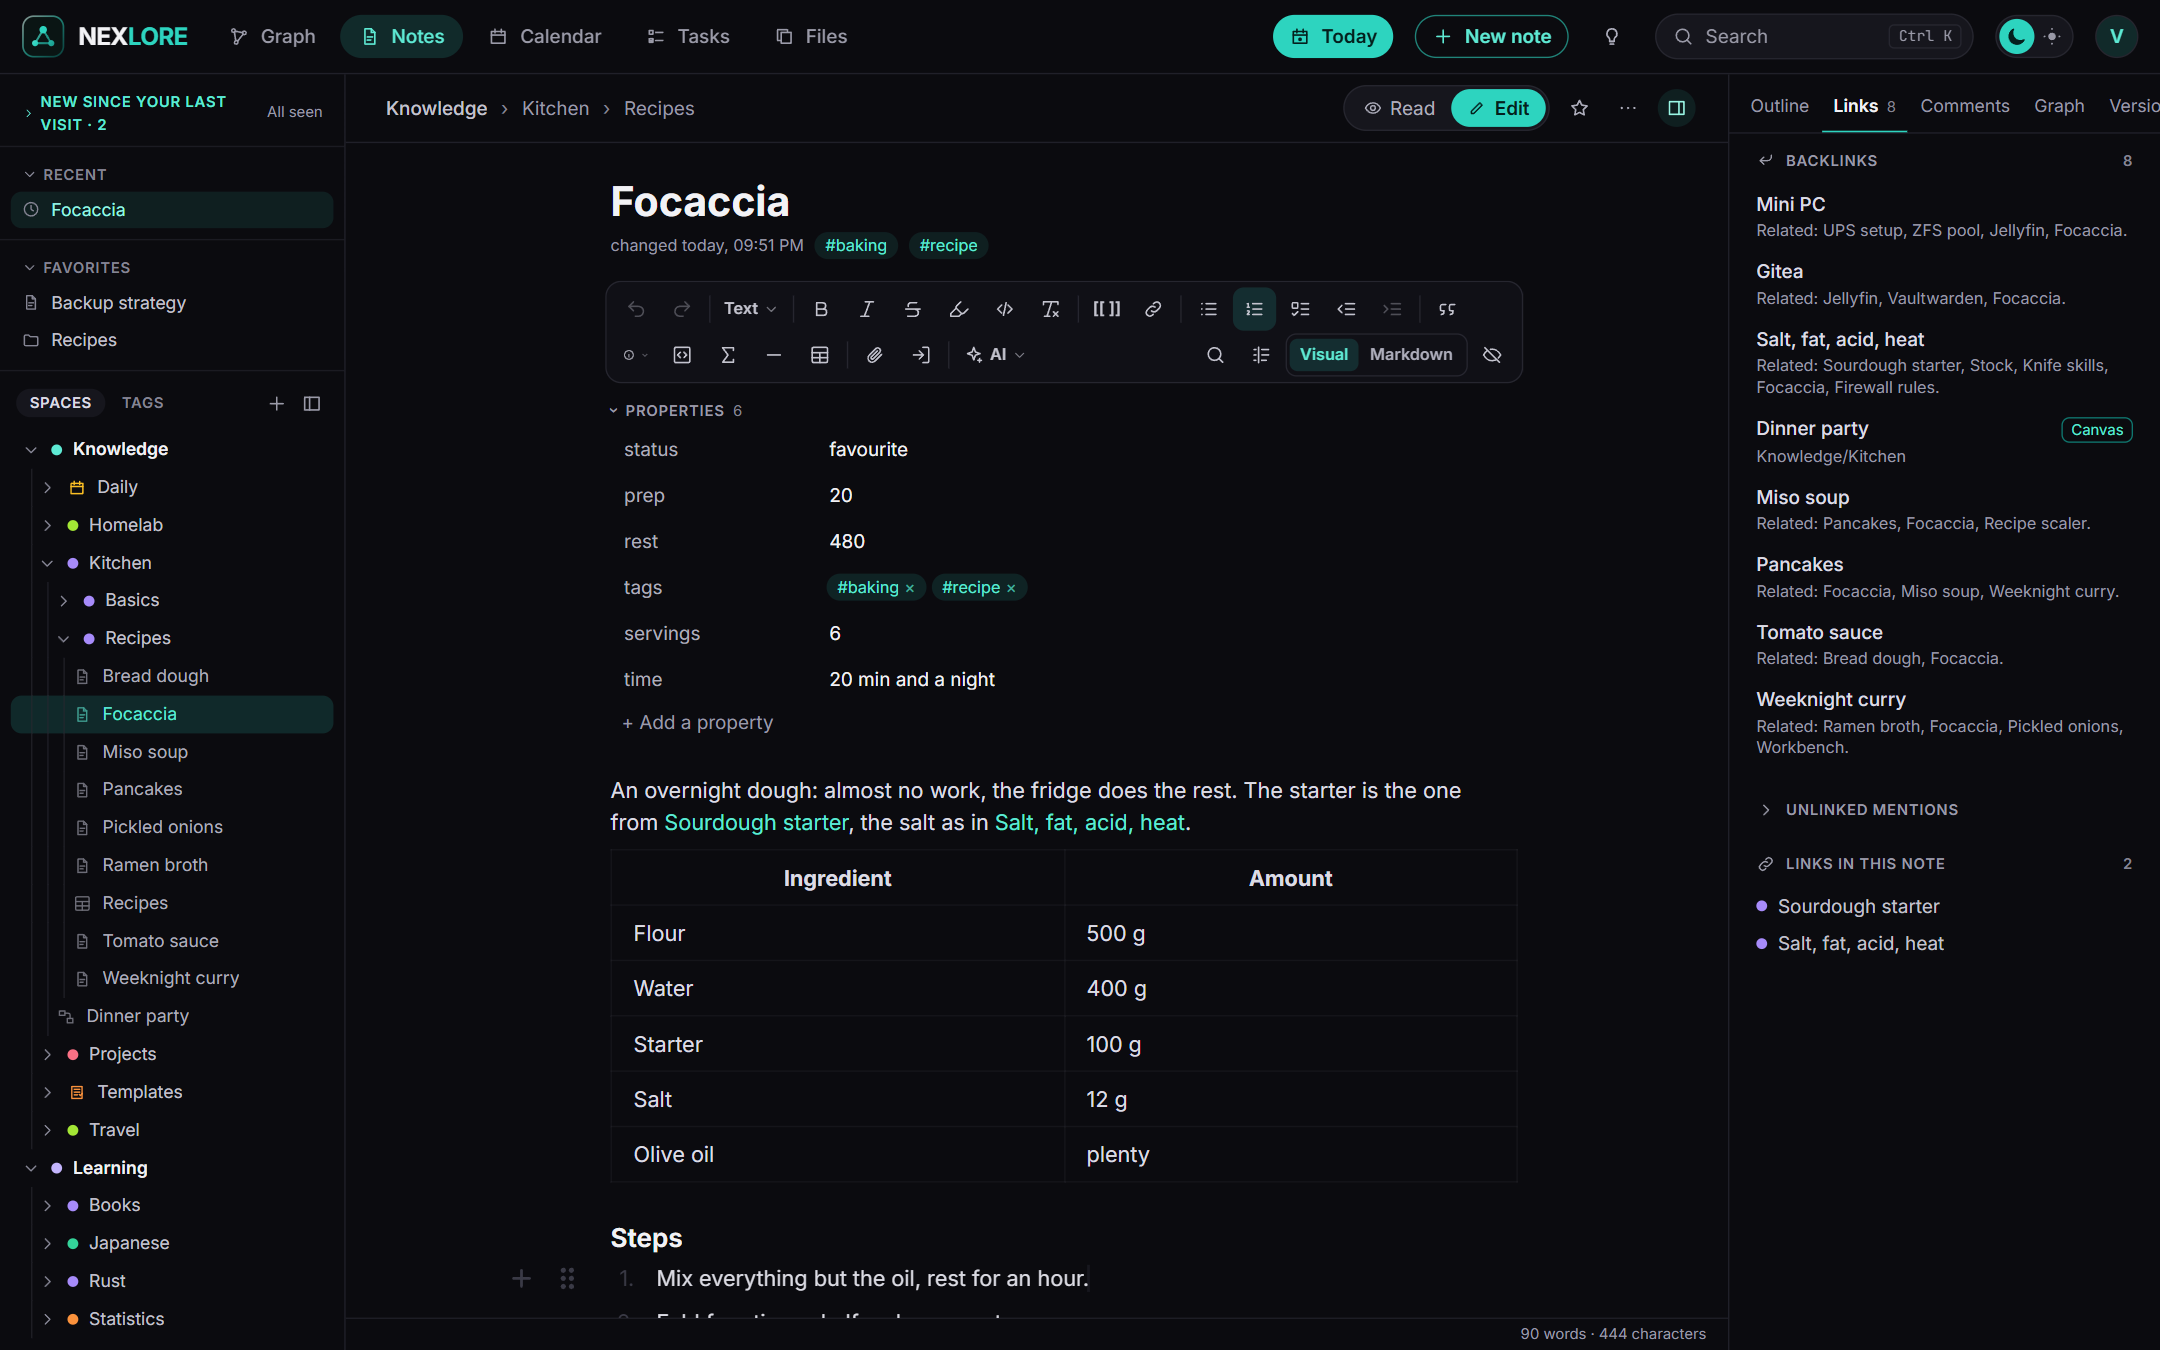The image size is (2160, 1350).
Task: Open the Graph view in top navigation
Action: pos(273,37)
